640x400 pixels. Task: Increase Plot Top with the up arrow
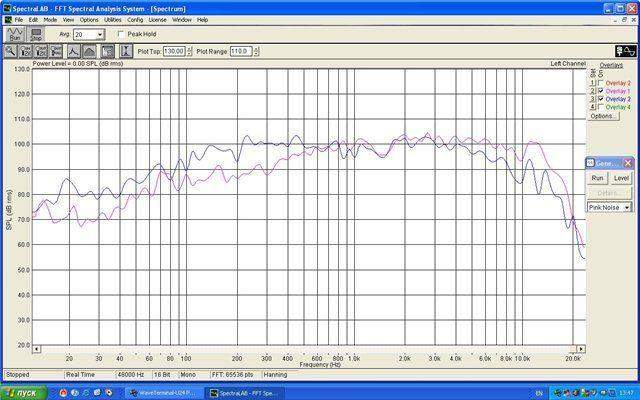(x=189, y=49)
